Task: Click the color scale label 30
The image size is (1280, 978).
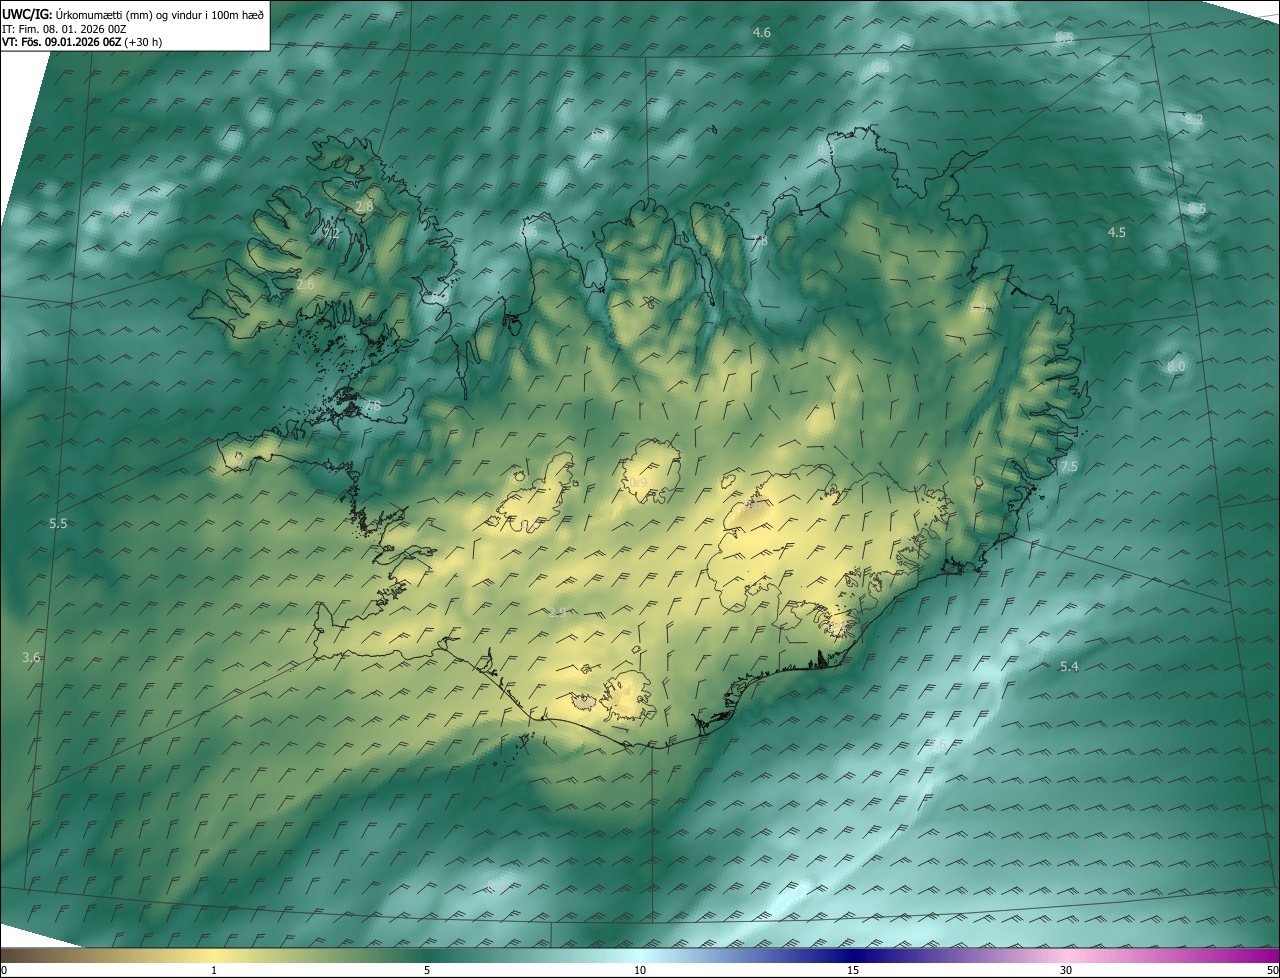Action: 1066,970
